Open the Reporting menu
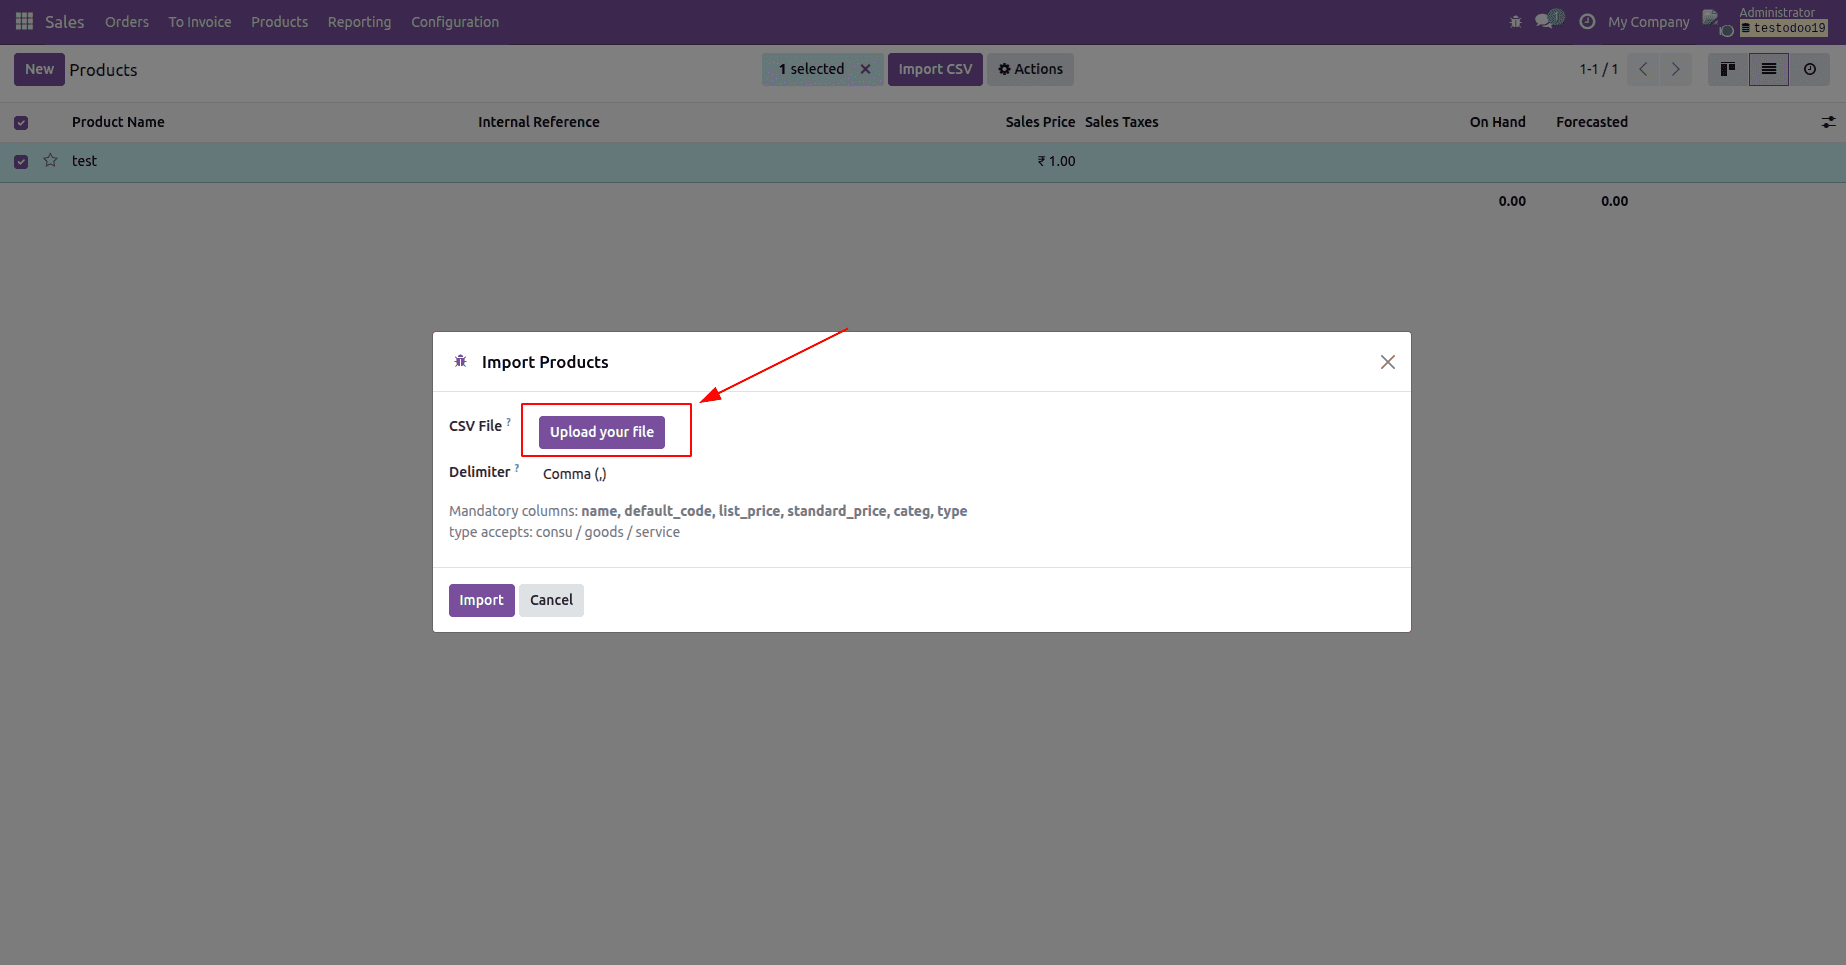1846x965 pixels. point(359,22)
